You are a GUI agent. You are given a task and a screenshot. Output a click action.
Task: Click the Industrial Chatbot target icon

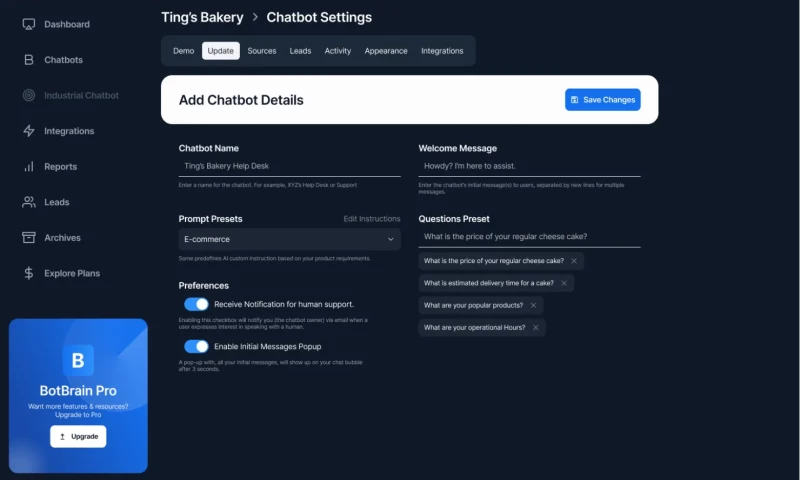coord(29,96)
